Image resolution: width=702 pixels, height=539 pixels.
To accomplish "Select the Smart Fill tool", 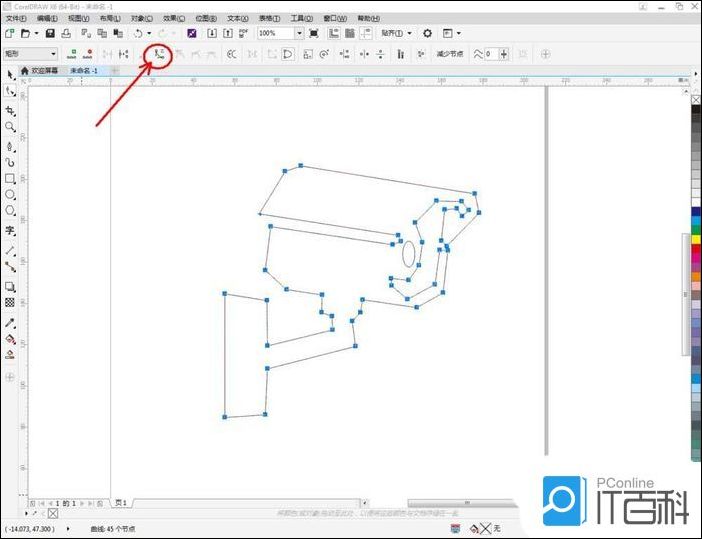I will (x=10, y=355).
